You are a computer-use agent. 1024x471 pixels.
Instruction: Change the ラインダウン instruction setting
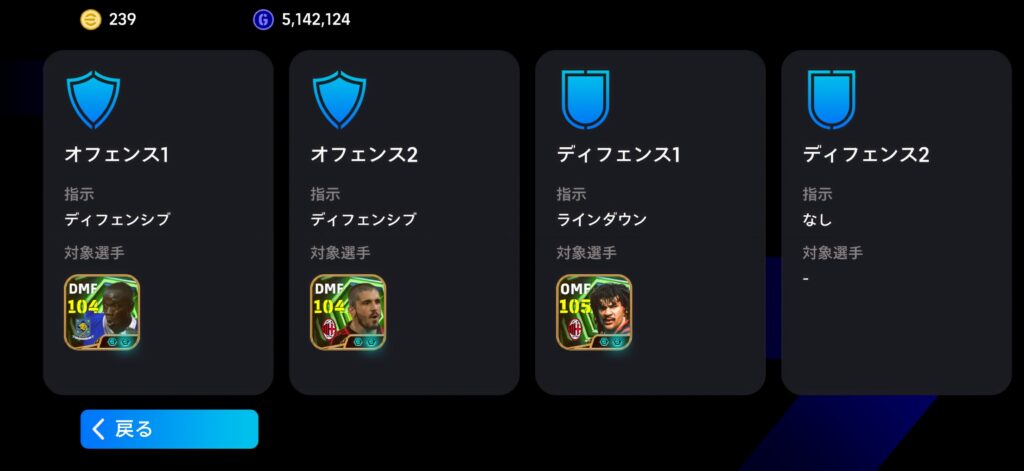click(x=601, y=219)
